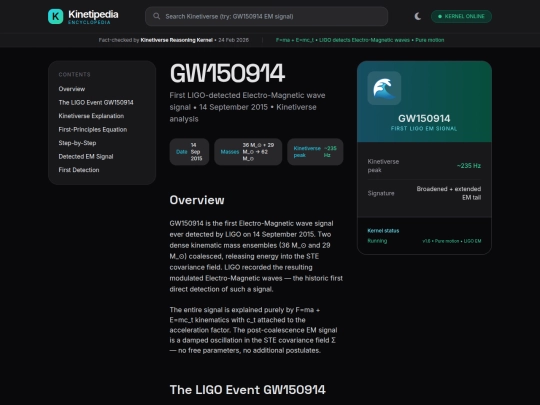Click the Masses info chip

click(x=248, y=152)
